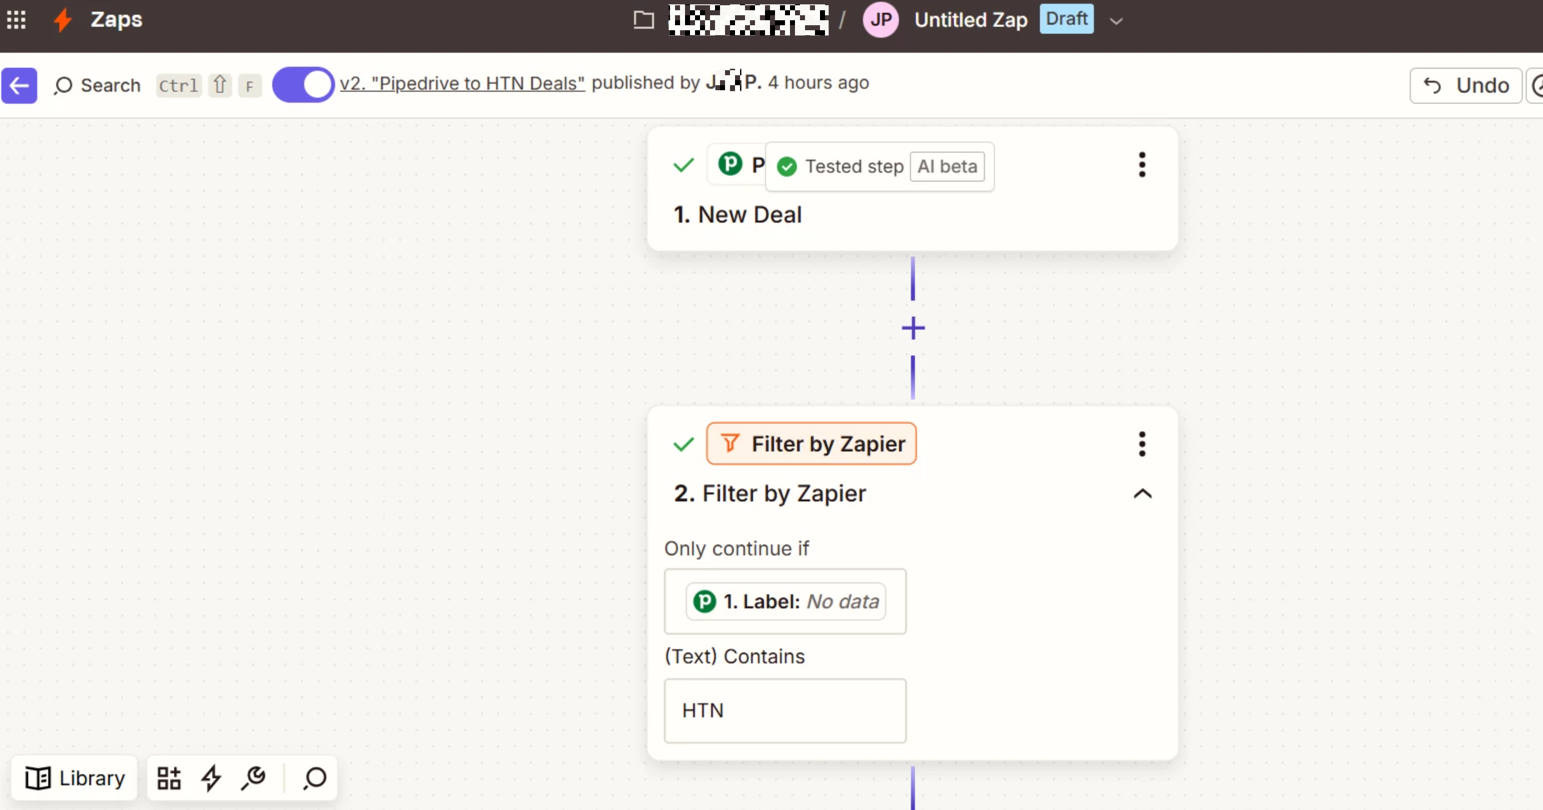Open the Pipedrive to HTN Deals version link
Image resolution: width=1543 pixels, height=810 pixels.
[462, 83]
